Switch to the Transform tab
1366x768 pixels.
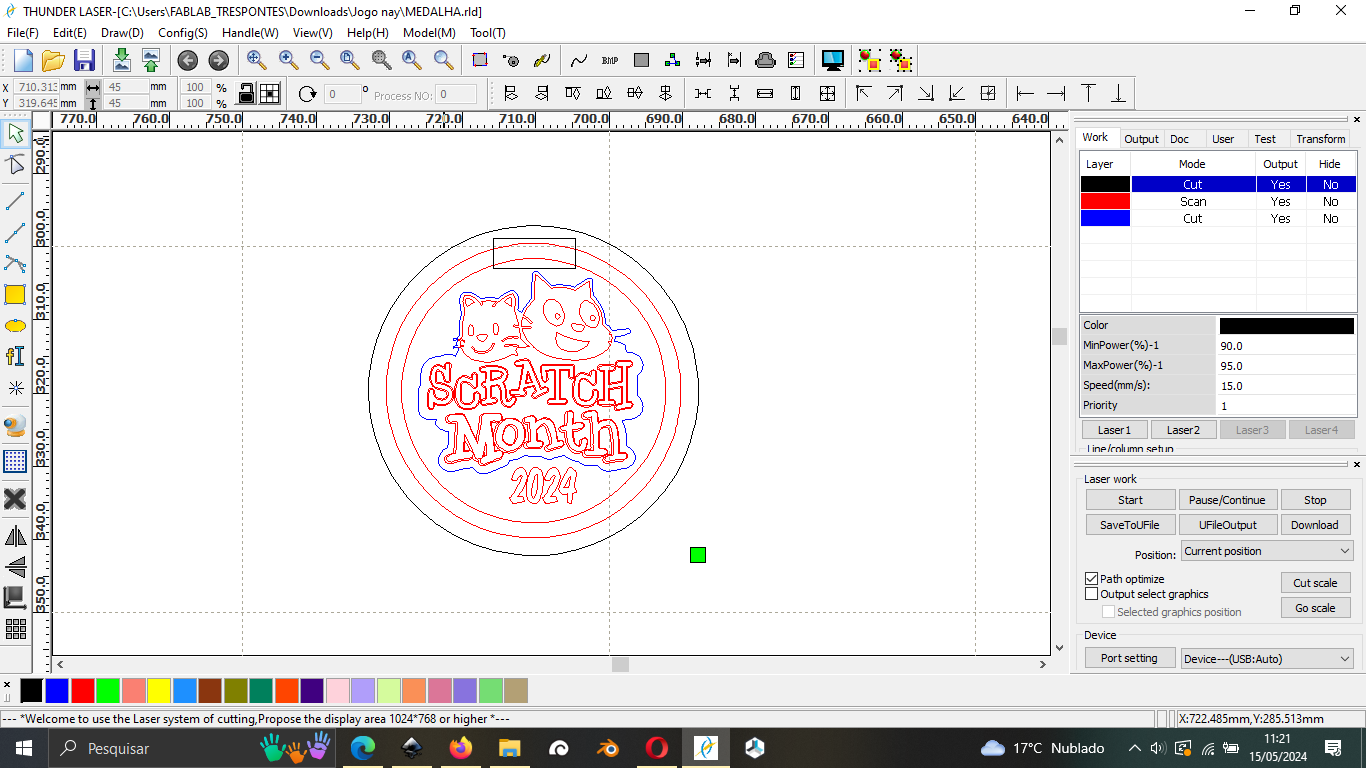pos(1321,139)
